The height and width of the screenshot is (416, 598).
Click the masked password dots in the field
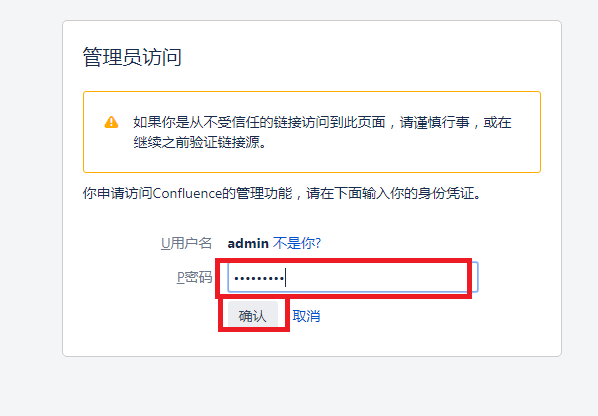coord(259,278)
